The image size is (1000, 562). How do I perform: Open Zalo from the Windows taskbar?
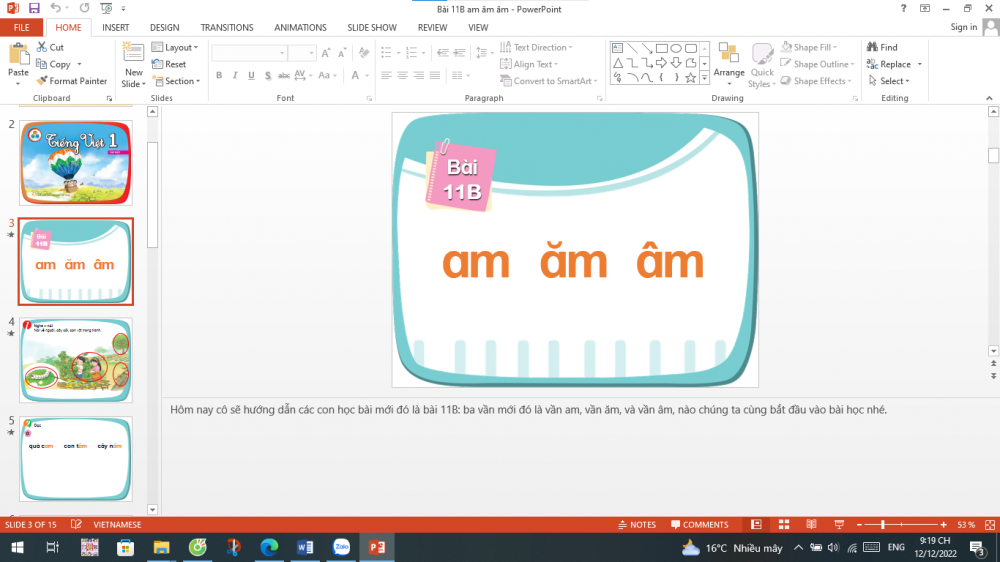click(341, 547)
